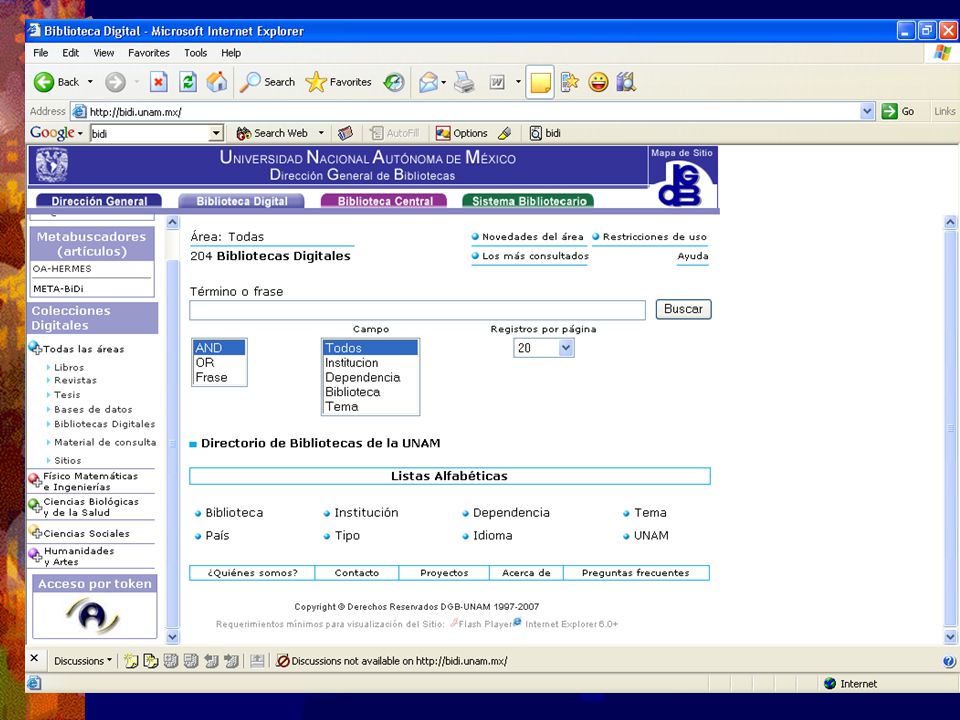Switch to the Sistema Bibliotecario tab

[528, 201]
